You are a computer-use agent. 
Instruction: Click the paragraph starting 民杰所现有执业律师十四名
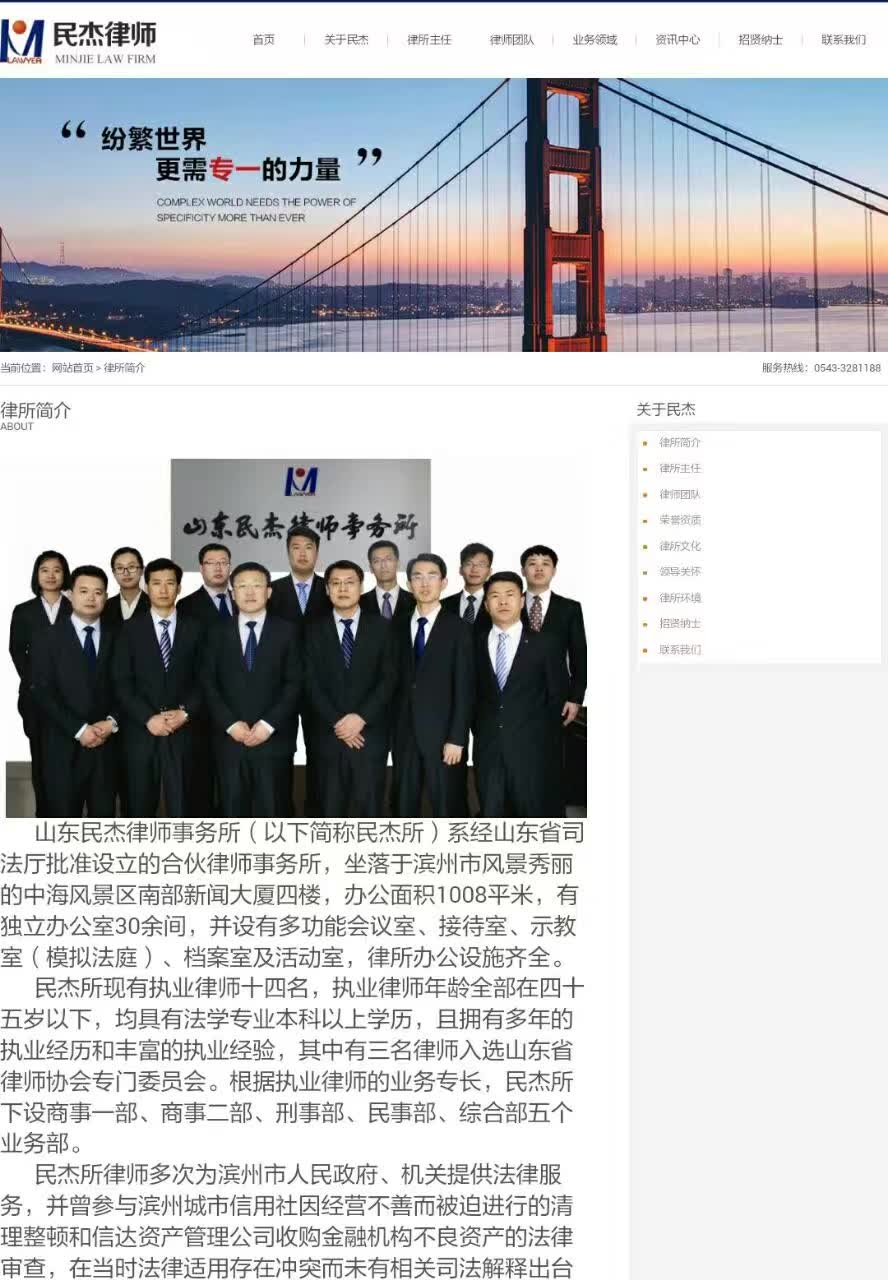[292, 1065]
